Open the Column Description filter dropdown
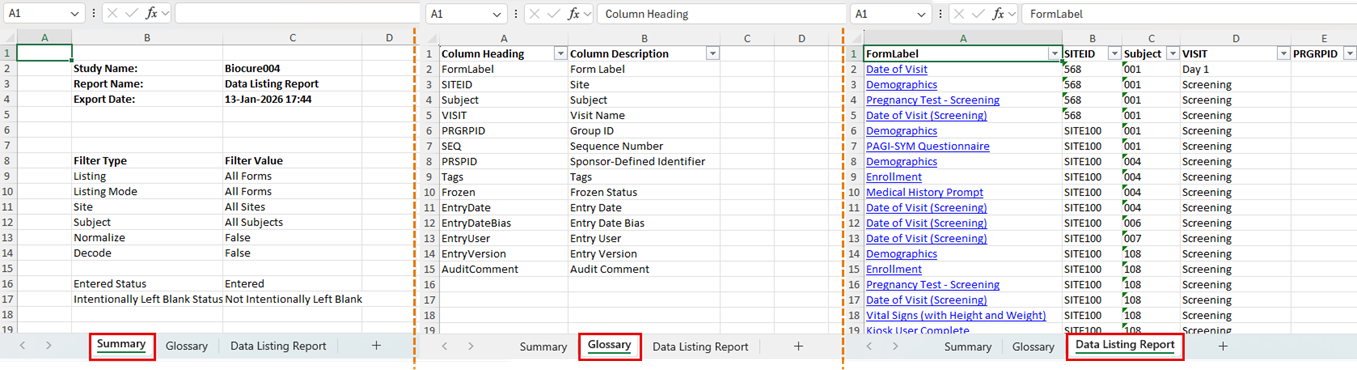The width and height of the screenshot is (1357, 370). click(x=712, y=54)
